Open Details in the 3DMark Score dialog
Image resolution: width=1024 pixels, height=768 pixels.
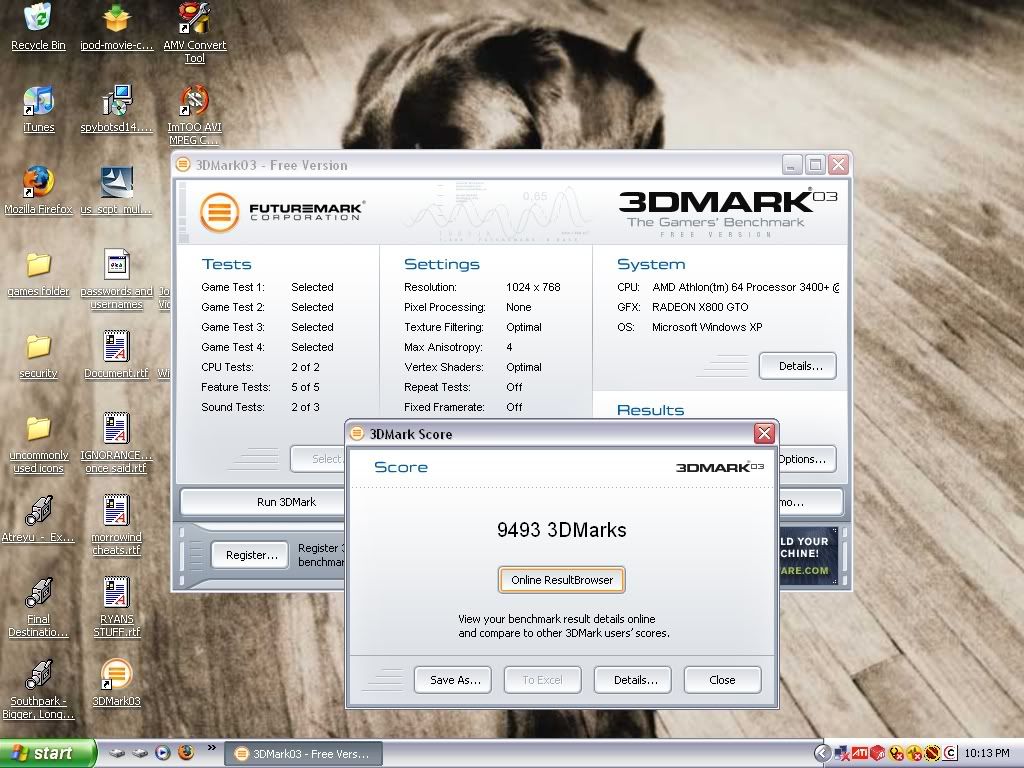coord(635,680)
